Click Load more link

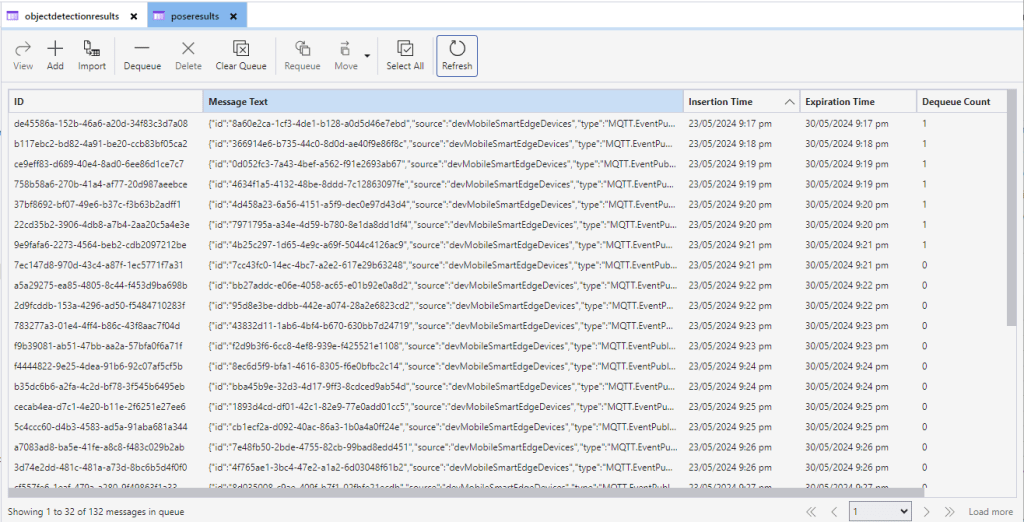990,512
